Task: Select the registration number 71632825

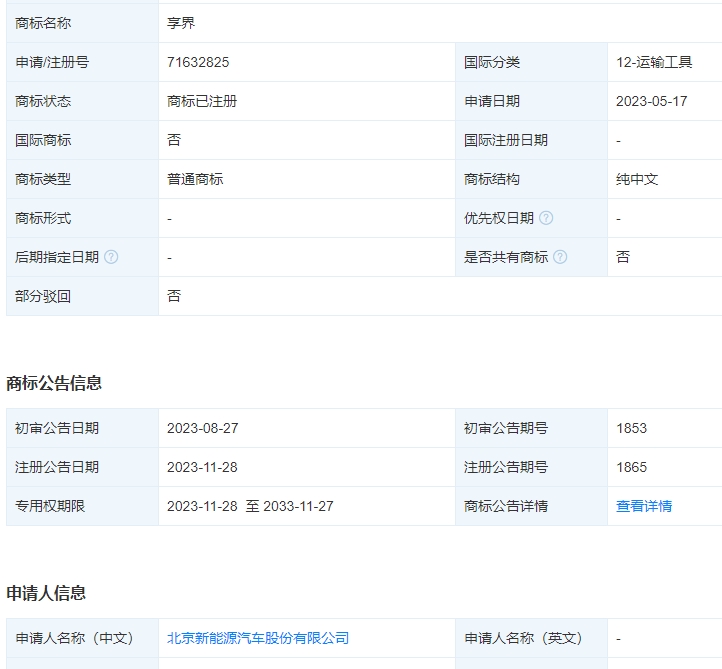Action: coord(198,62)
